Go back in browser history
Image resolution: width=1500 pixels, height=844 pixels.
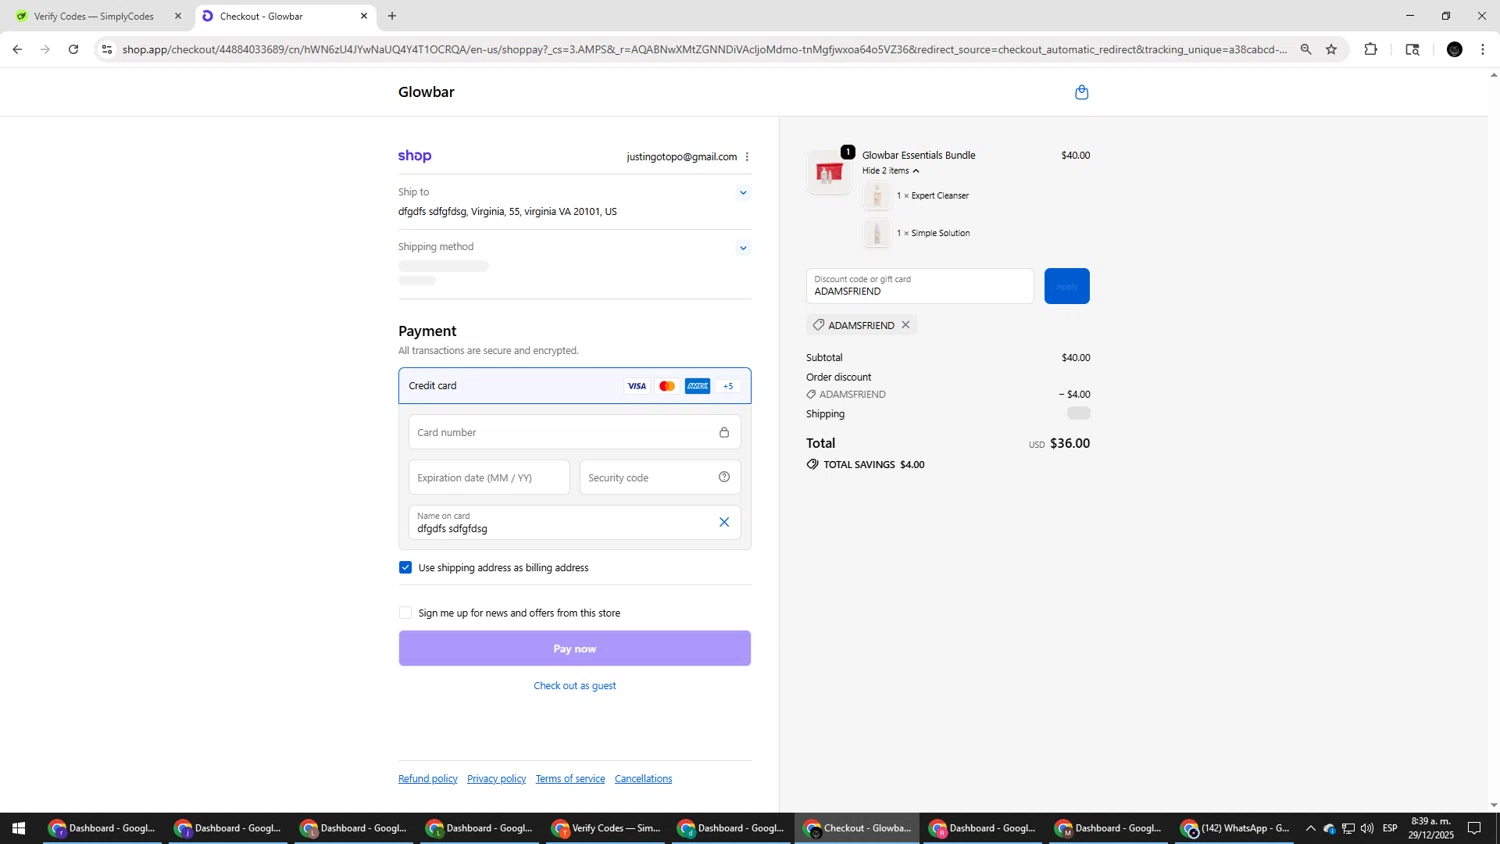tap(17, 49)
